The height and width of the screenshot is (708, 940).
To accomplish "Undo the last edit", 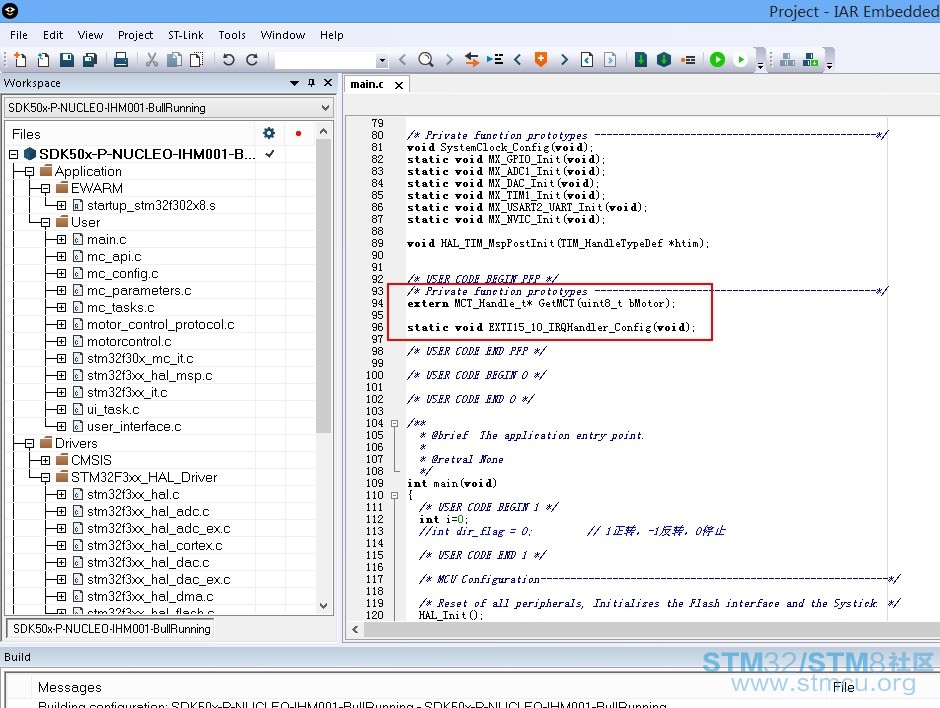I will click(x=228, y=59).
